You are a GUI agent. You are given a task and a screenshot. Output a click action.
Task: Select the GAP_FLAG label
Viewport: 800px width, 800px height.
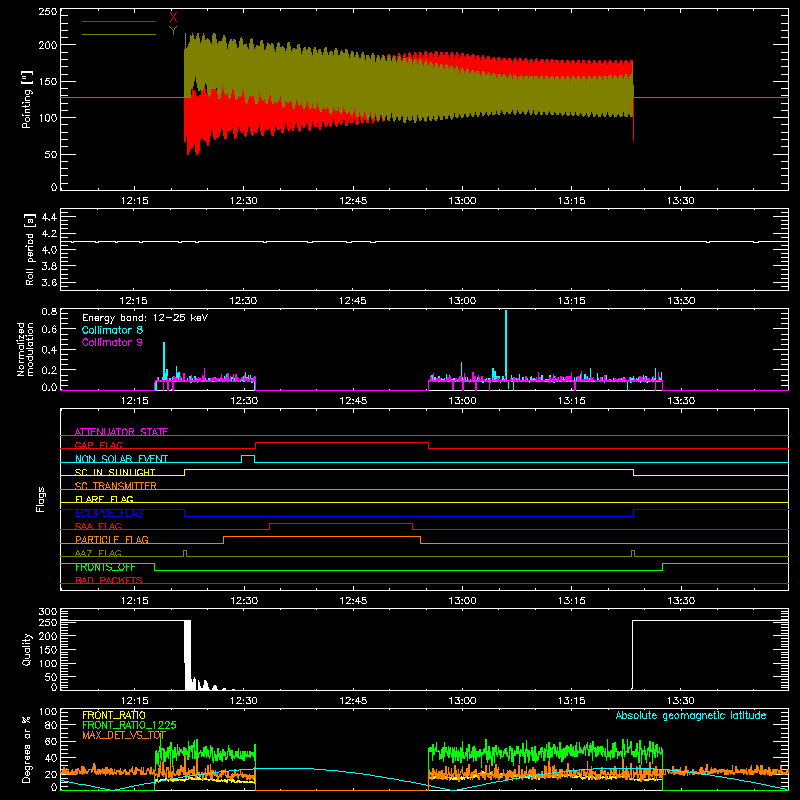[98, 445]
